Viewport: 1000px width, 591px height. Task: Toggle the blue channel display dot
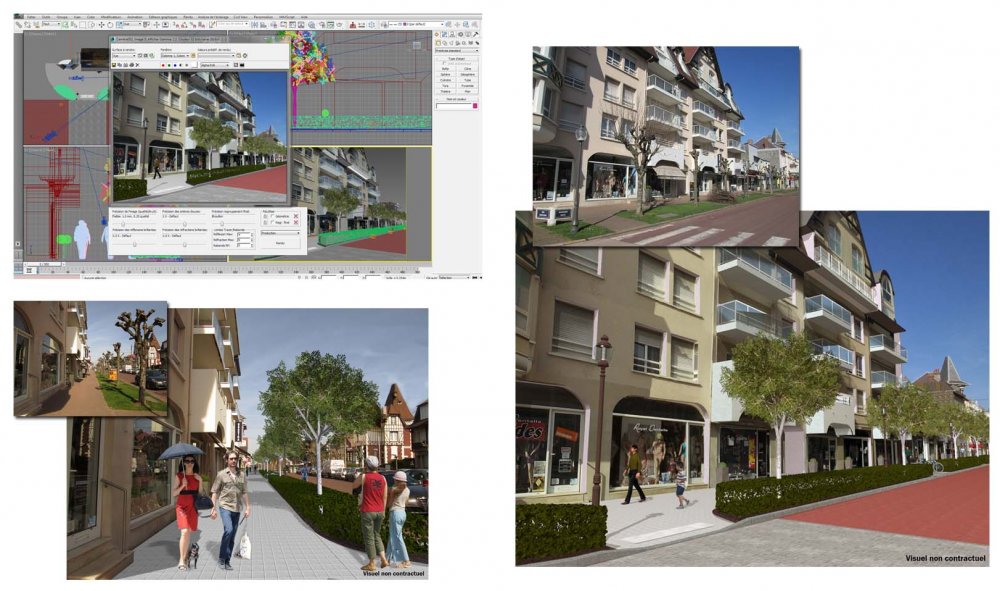coord(175,65)
